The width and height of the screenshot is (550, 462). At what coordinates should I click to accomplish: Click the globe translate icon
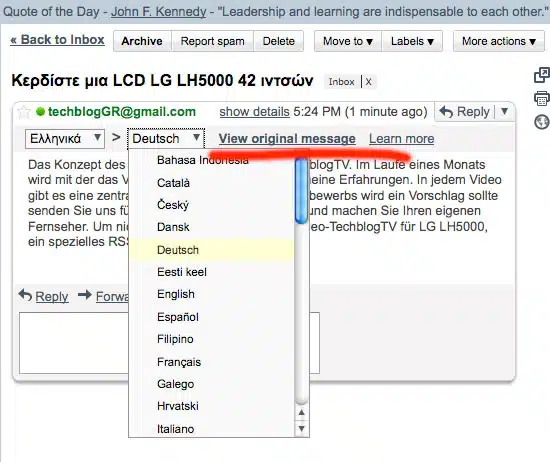(x=542, y=122)
